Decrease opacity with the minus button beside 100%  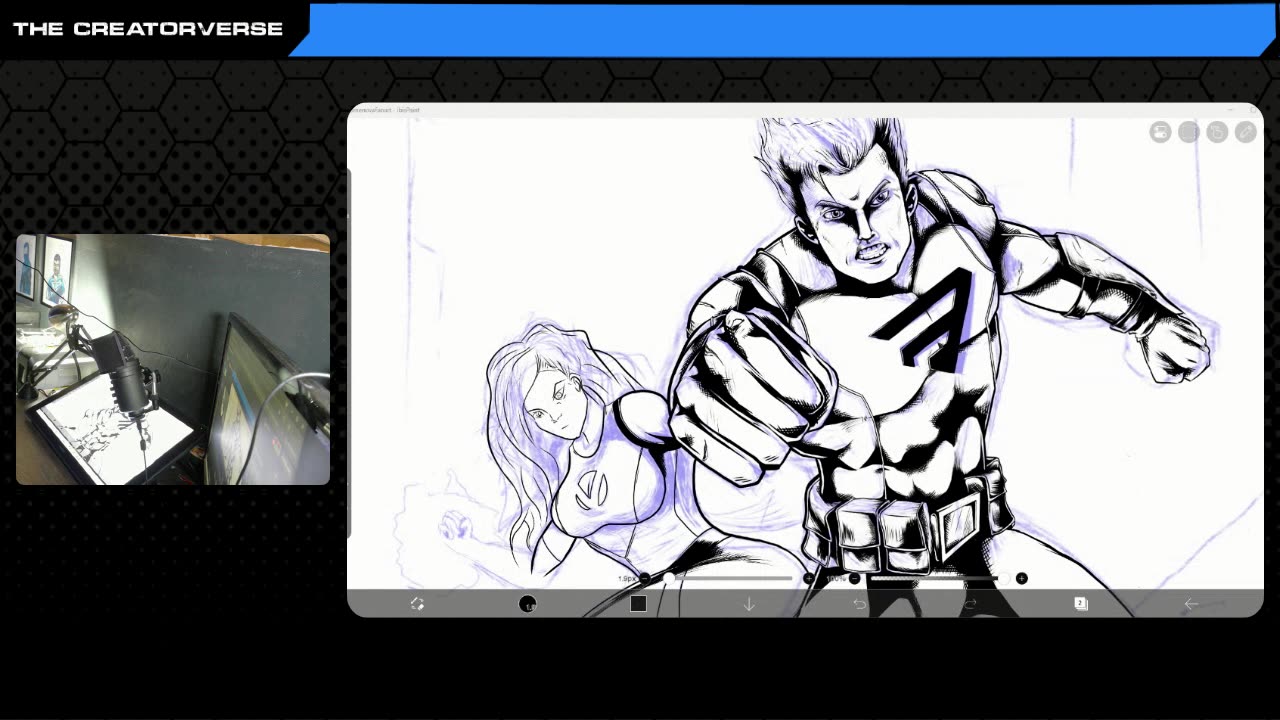point(854,578)
